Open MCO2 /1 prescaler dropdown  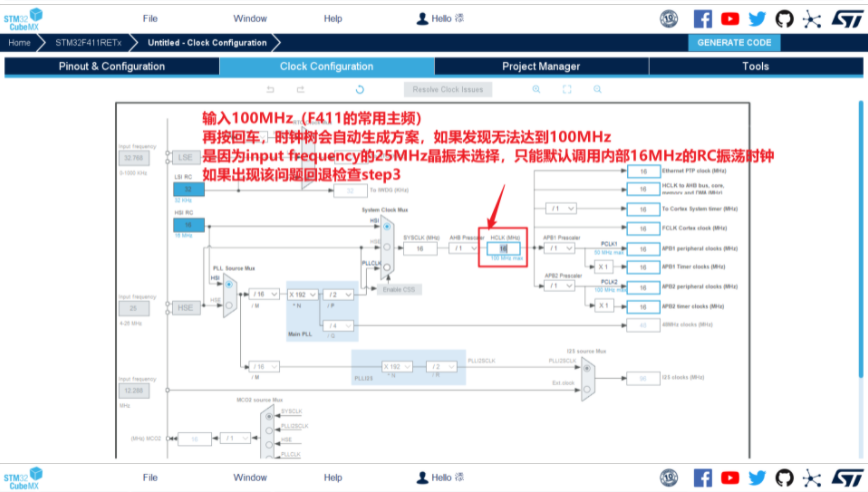point(235,438)
